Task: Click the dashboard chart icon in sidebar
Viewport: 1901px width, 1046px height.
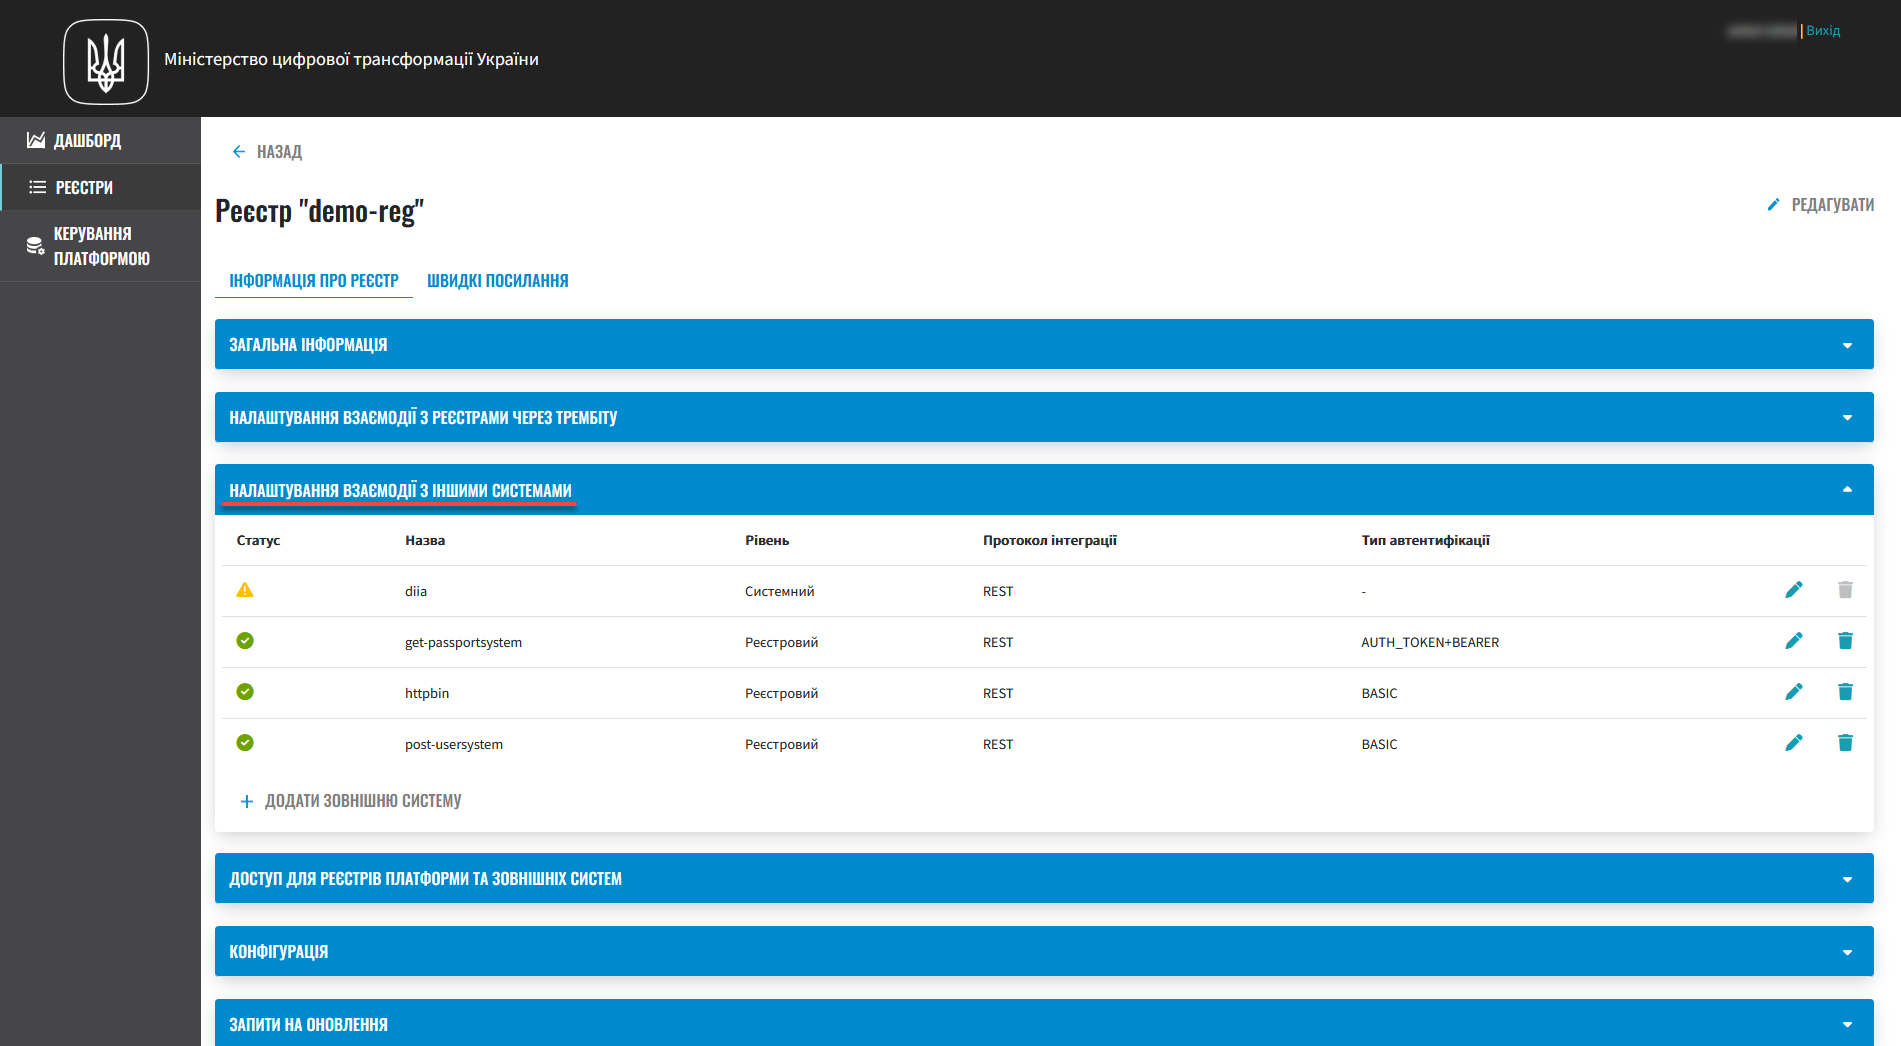Action: (36, 140)
